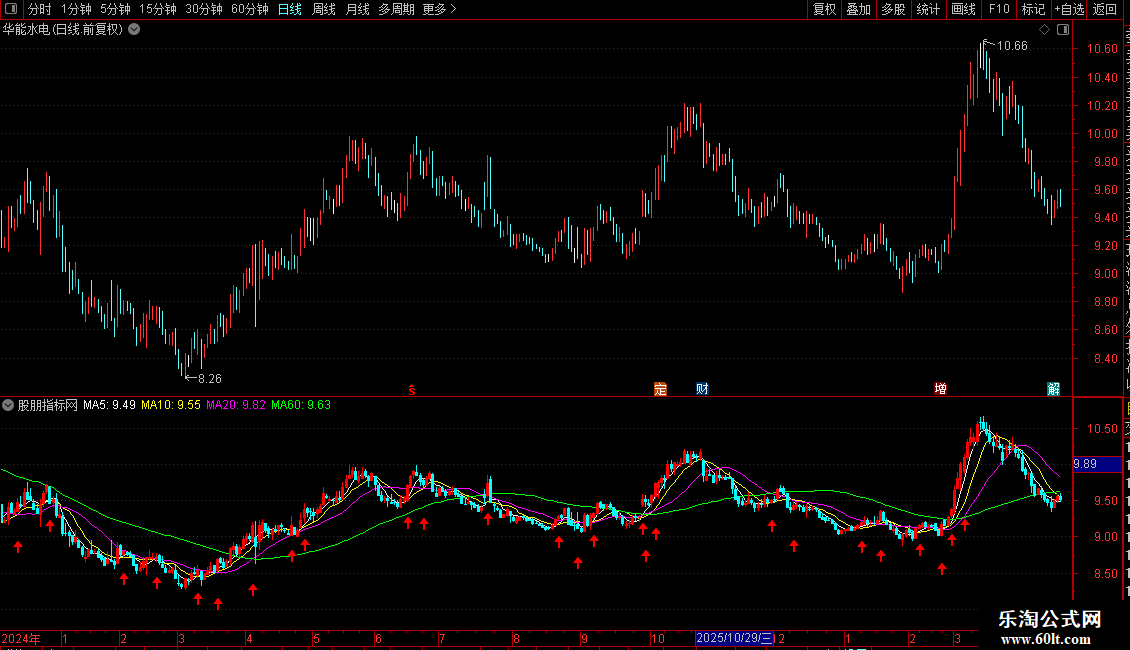Viewport: 1130px width, 650px height.
Task: Open the 复权 adjustment options
Action: click(x=824, y=9)
